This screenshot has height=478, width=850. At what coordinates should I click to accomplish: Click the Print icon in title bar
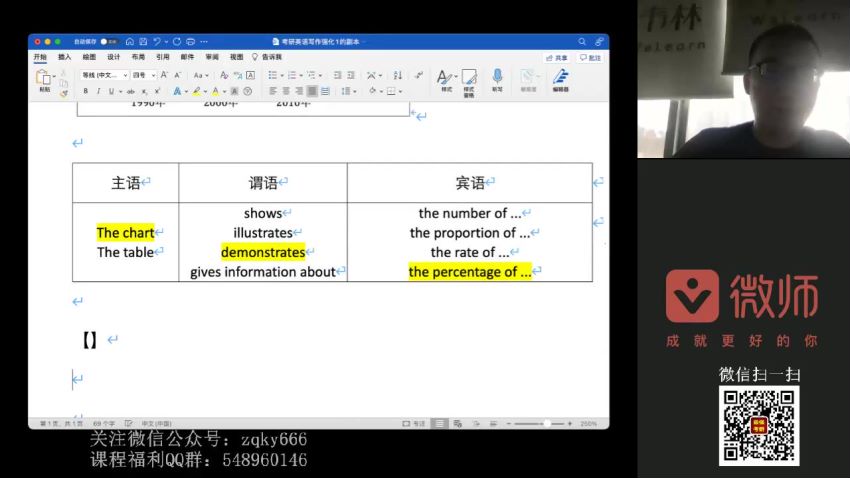pyautogui.click(x=190, y=42)
